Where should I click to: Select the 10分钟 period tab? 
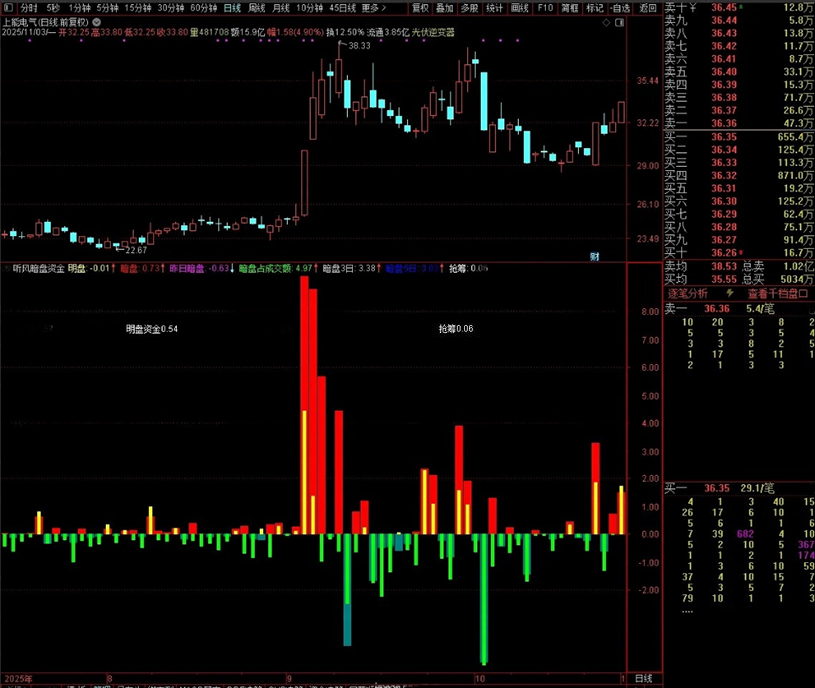310,8
